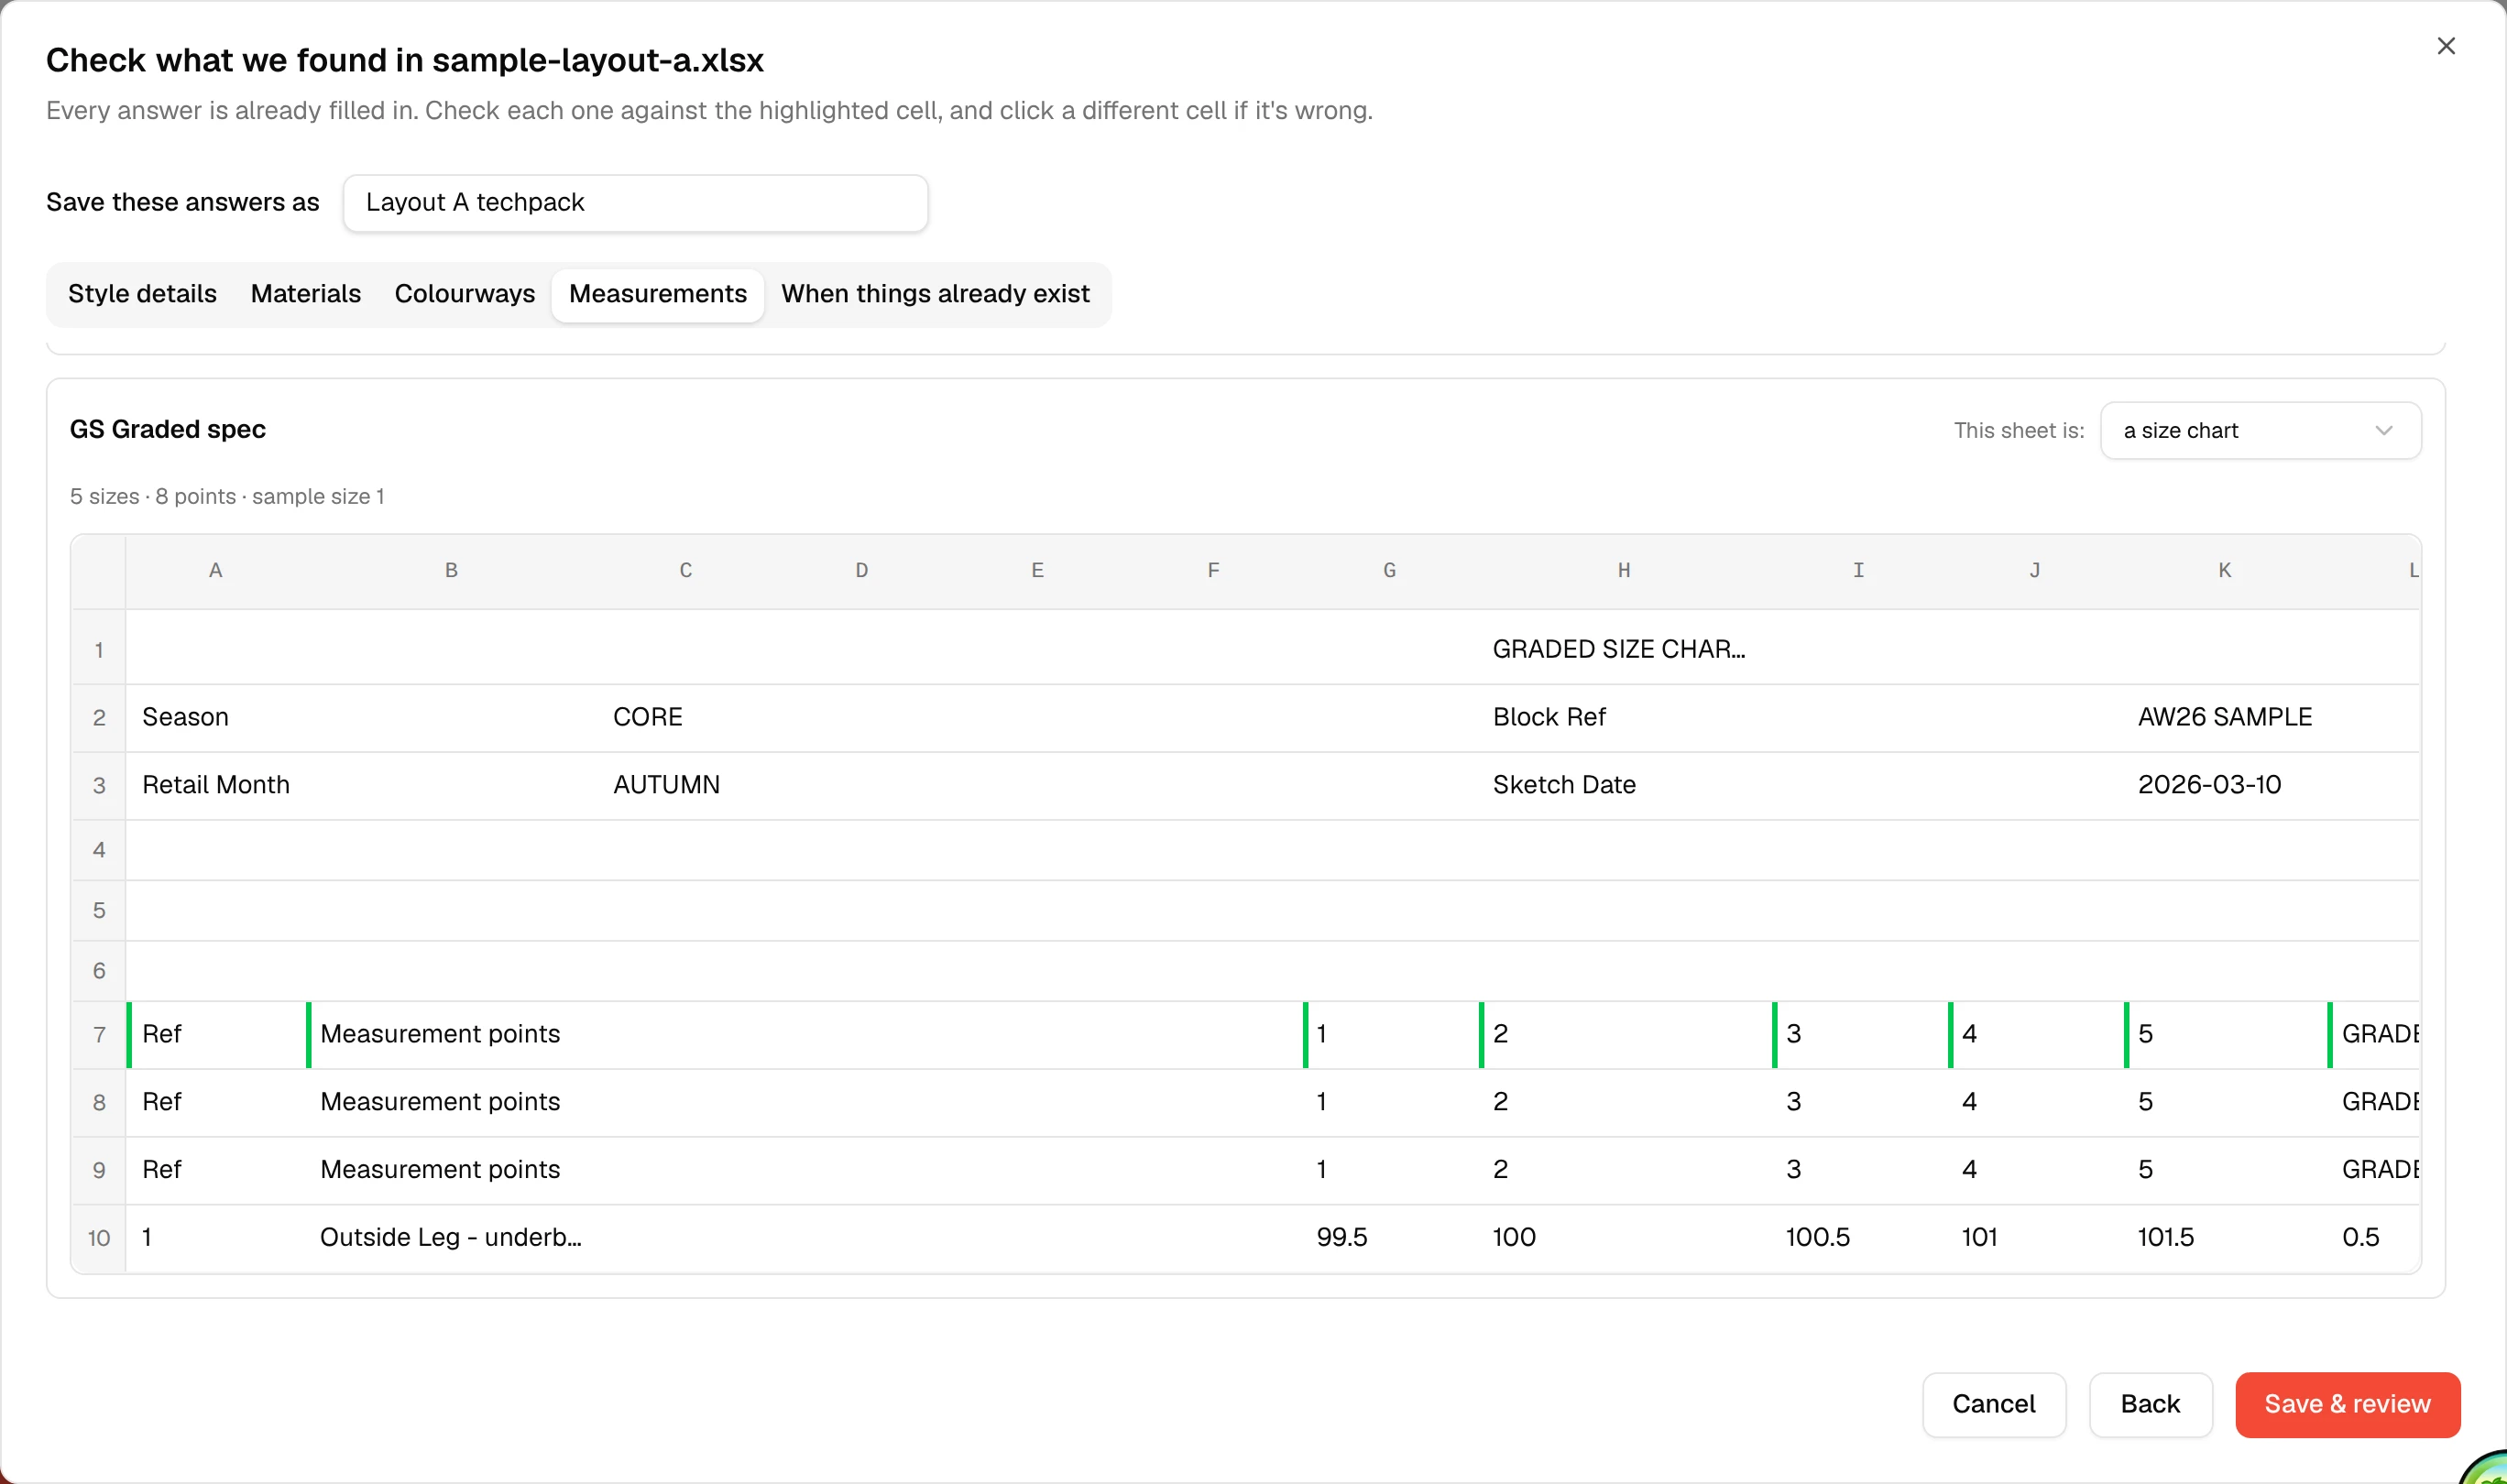Click the 'GS Graded spec' sheet title
Viewport: 2507px width, 1484px height.
point(168,430)
